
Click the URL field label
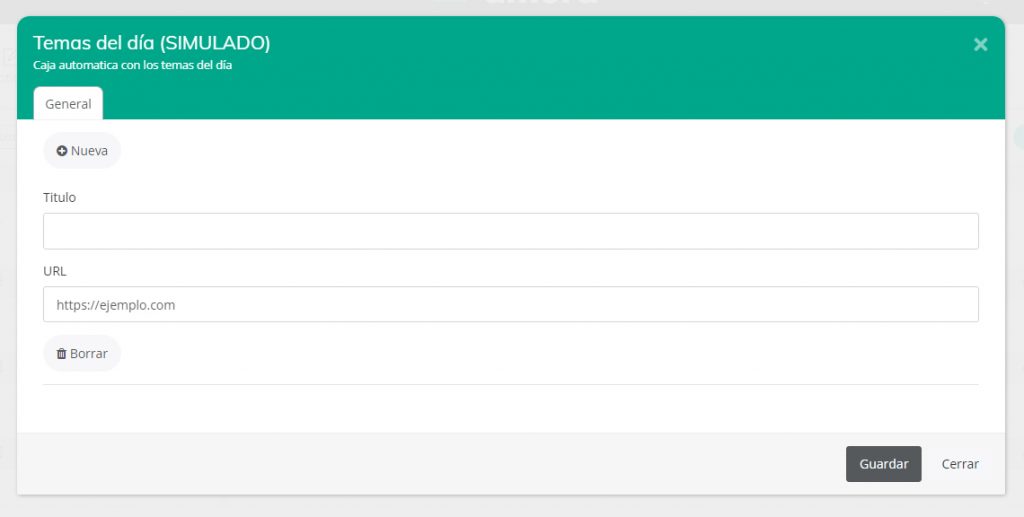coord(54,271)
